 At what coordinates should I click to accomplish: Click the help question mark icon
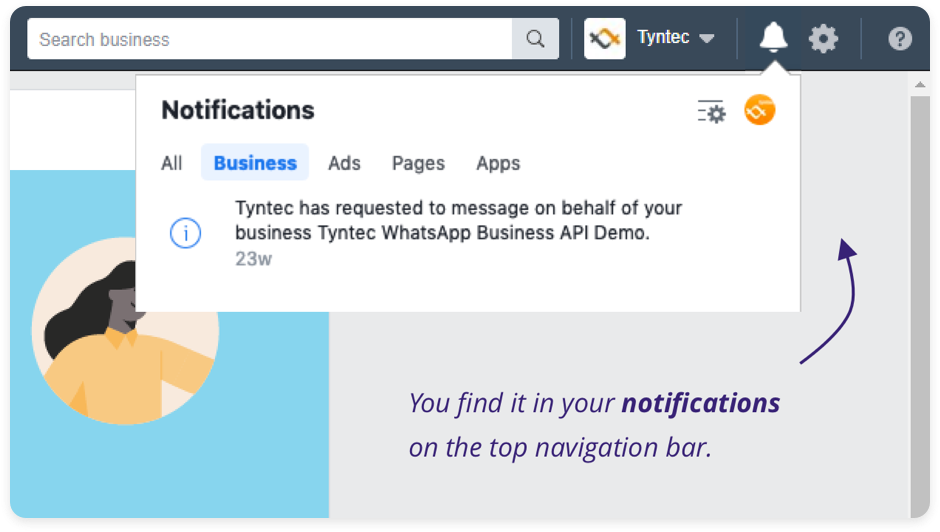click(x=900, y=39)
